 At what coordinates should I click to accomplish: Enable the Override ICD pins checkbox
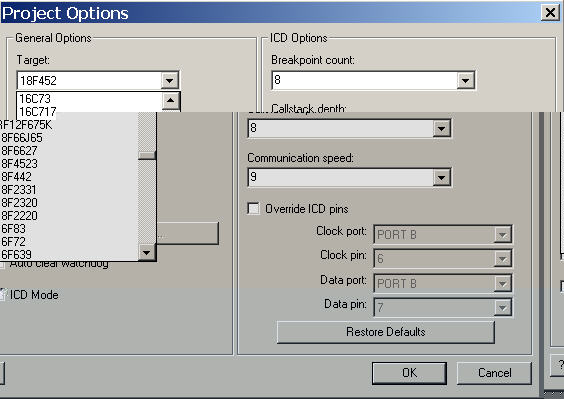(x=254, y=209)
